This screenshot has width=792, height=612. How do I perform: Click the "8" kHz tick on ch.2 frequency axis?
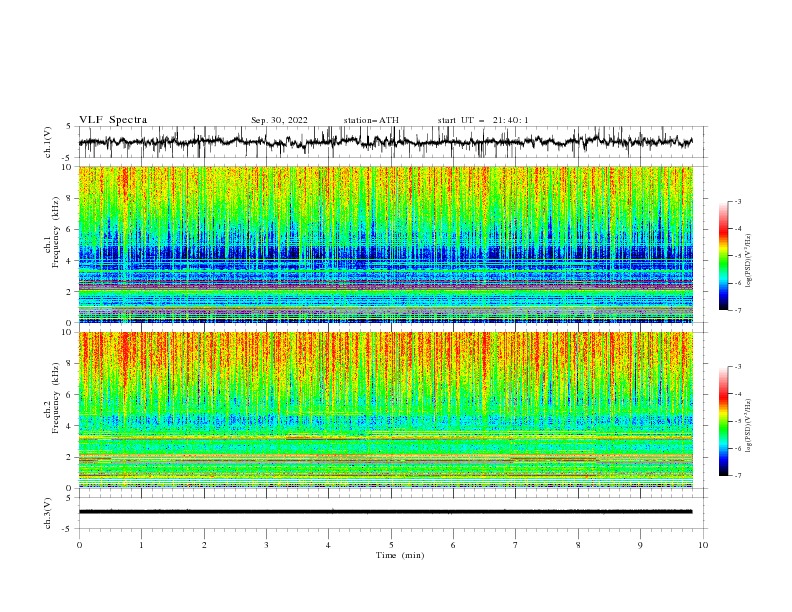tap(70, 363)
